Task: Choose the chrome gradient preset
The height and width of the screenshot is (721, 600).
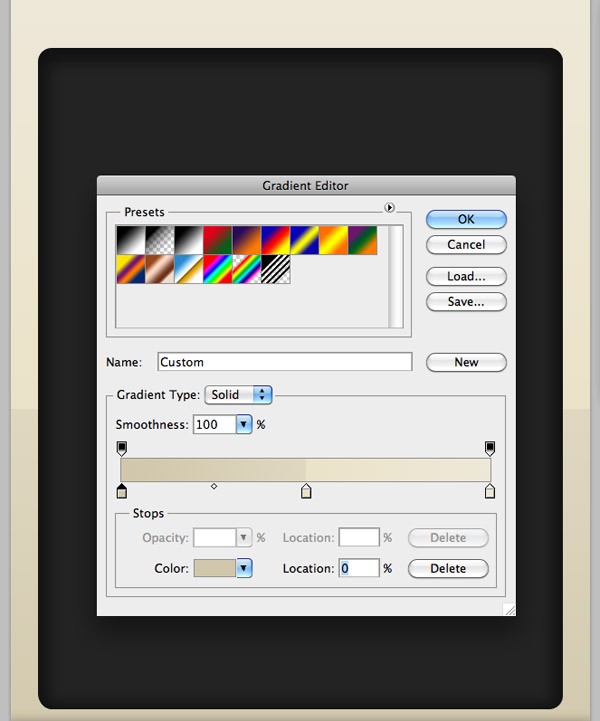Action: pyautogui.click(x=189, y=269)
